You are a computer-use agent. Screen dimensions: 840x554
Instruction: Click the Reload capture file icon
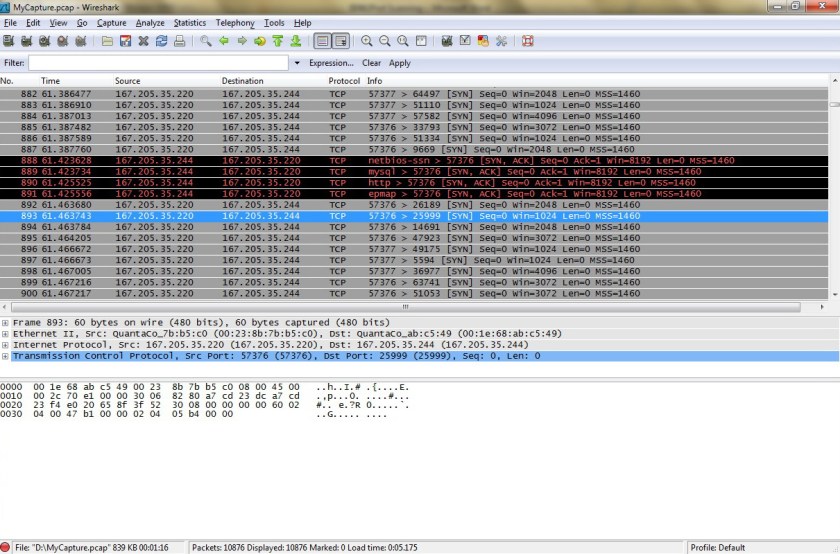tap(161, 41)
